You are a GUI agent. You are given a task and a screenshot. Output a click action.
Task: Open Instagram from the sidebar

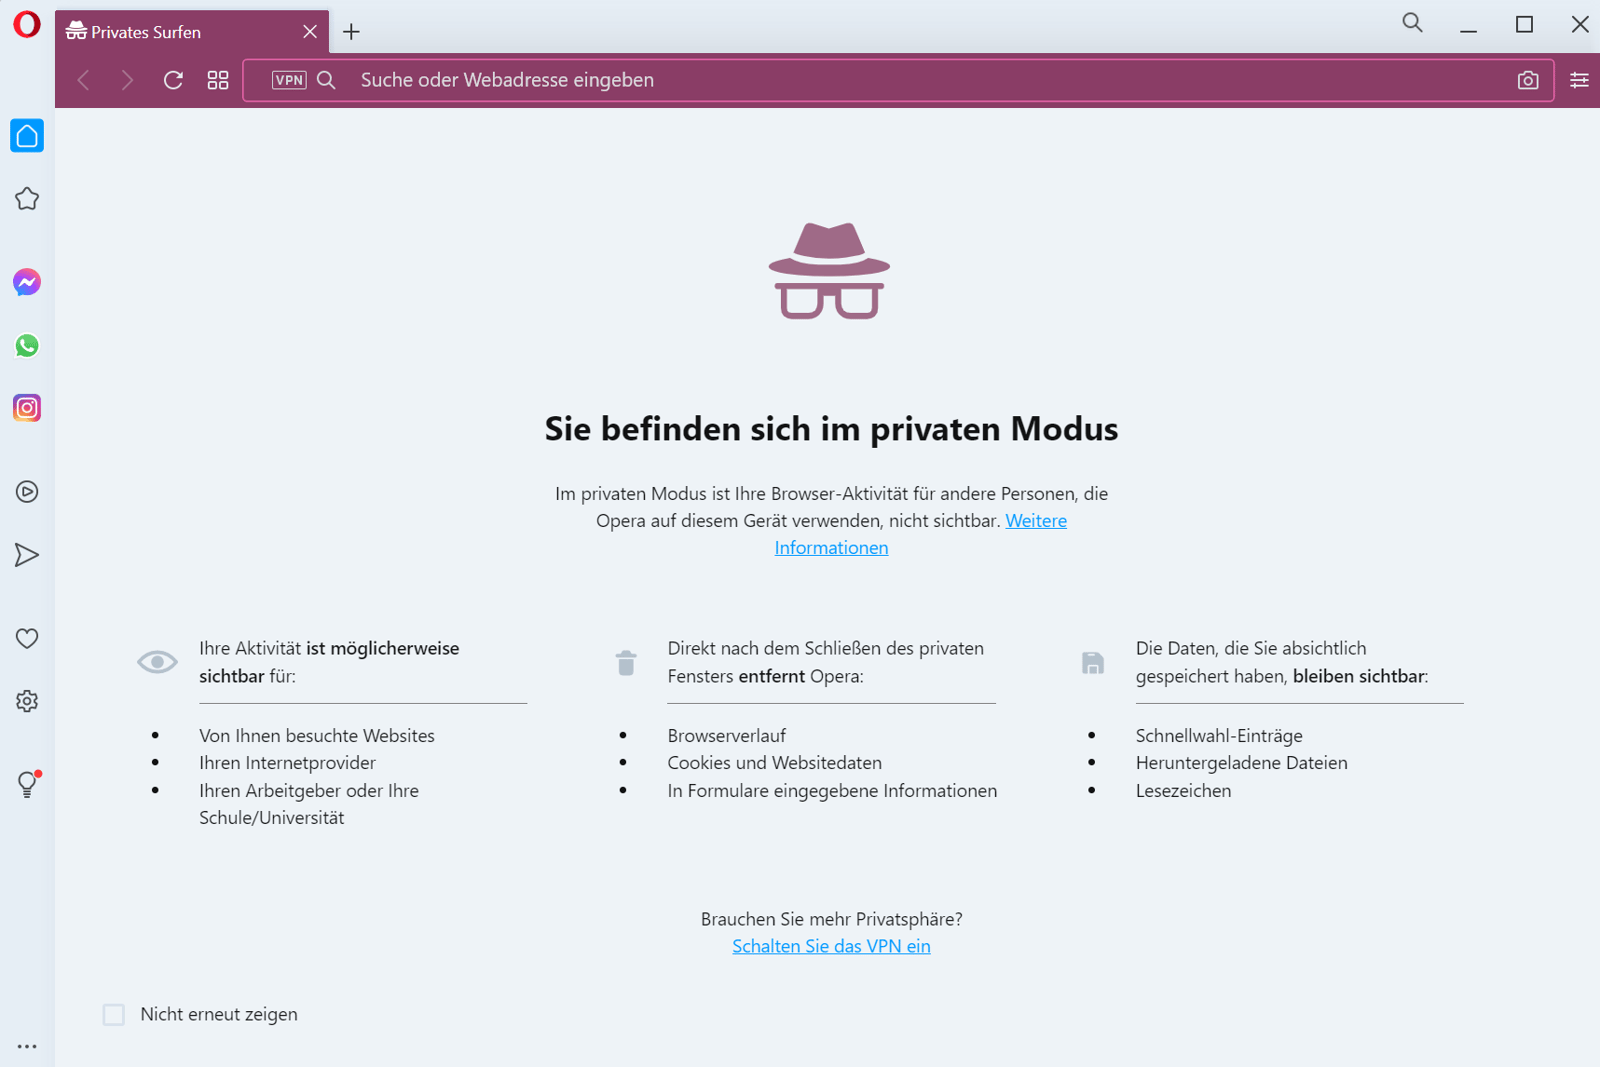coord(27,407)
